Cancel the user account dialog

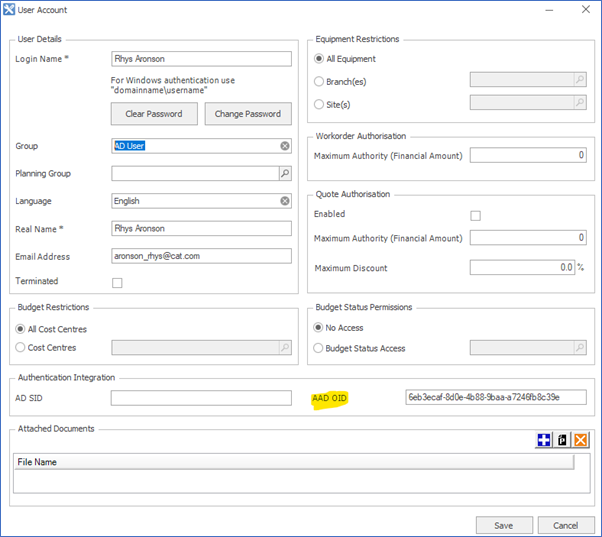pos(566,525)
